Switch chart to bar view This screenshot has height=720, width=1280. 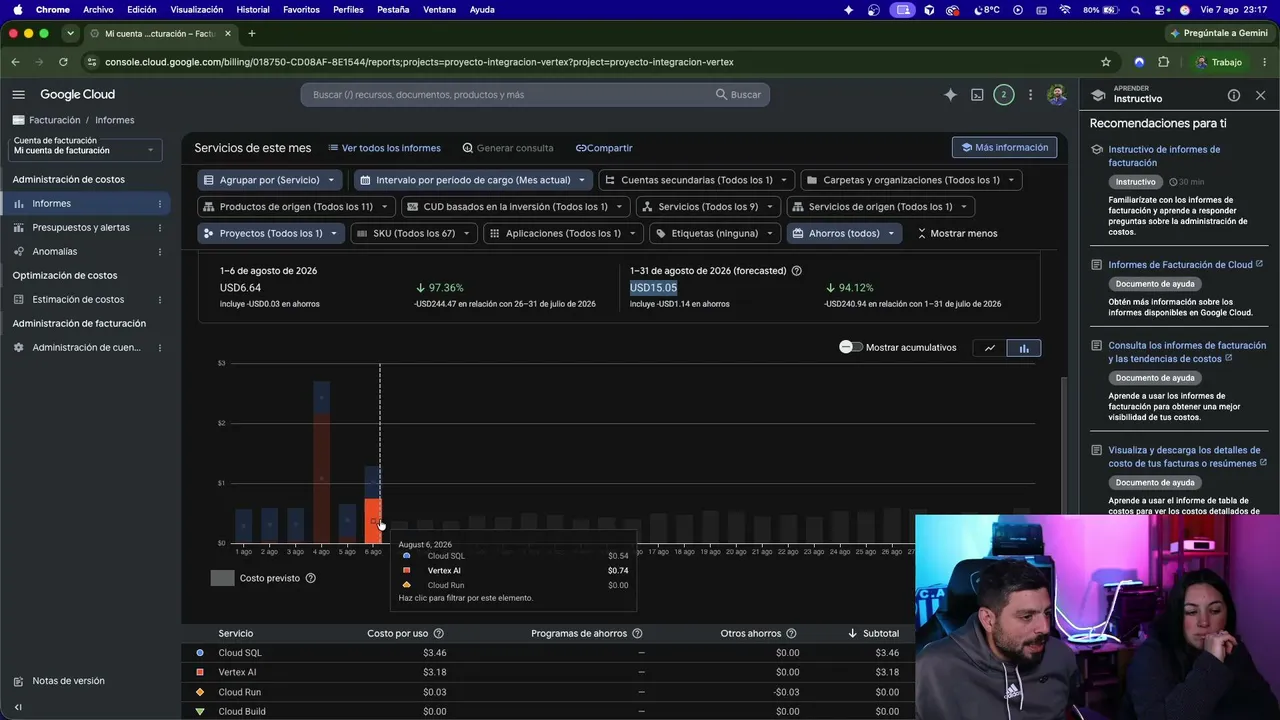[x=1024, y=348]
